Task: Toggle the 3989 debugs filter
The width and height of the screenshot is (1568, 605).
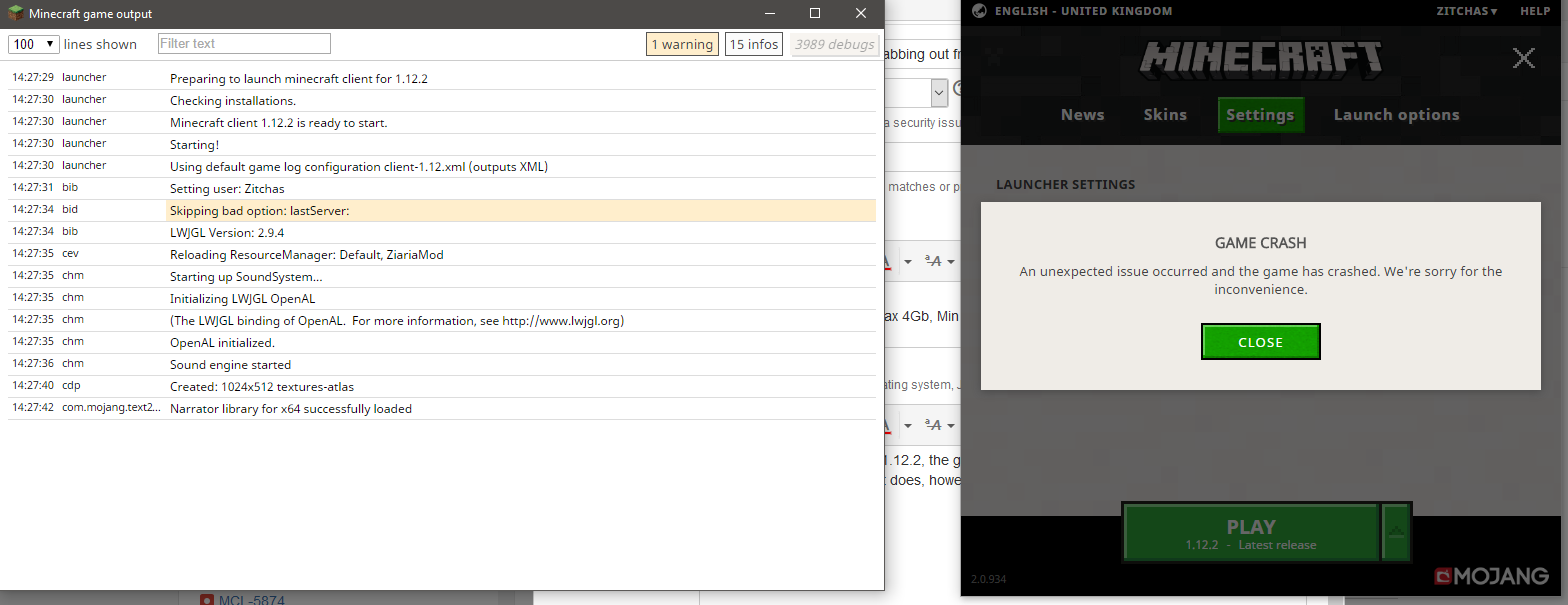Action: point(835,44)
